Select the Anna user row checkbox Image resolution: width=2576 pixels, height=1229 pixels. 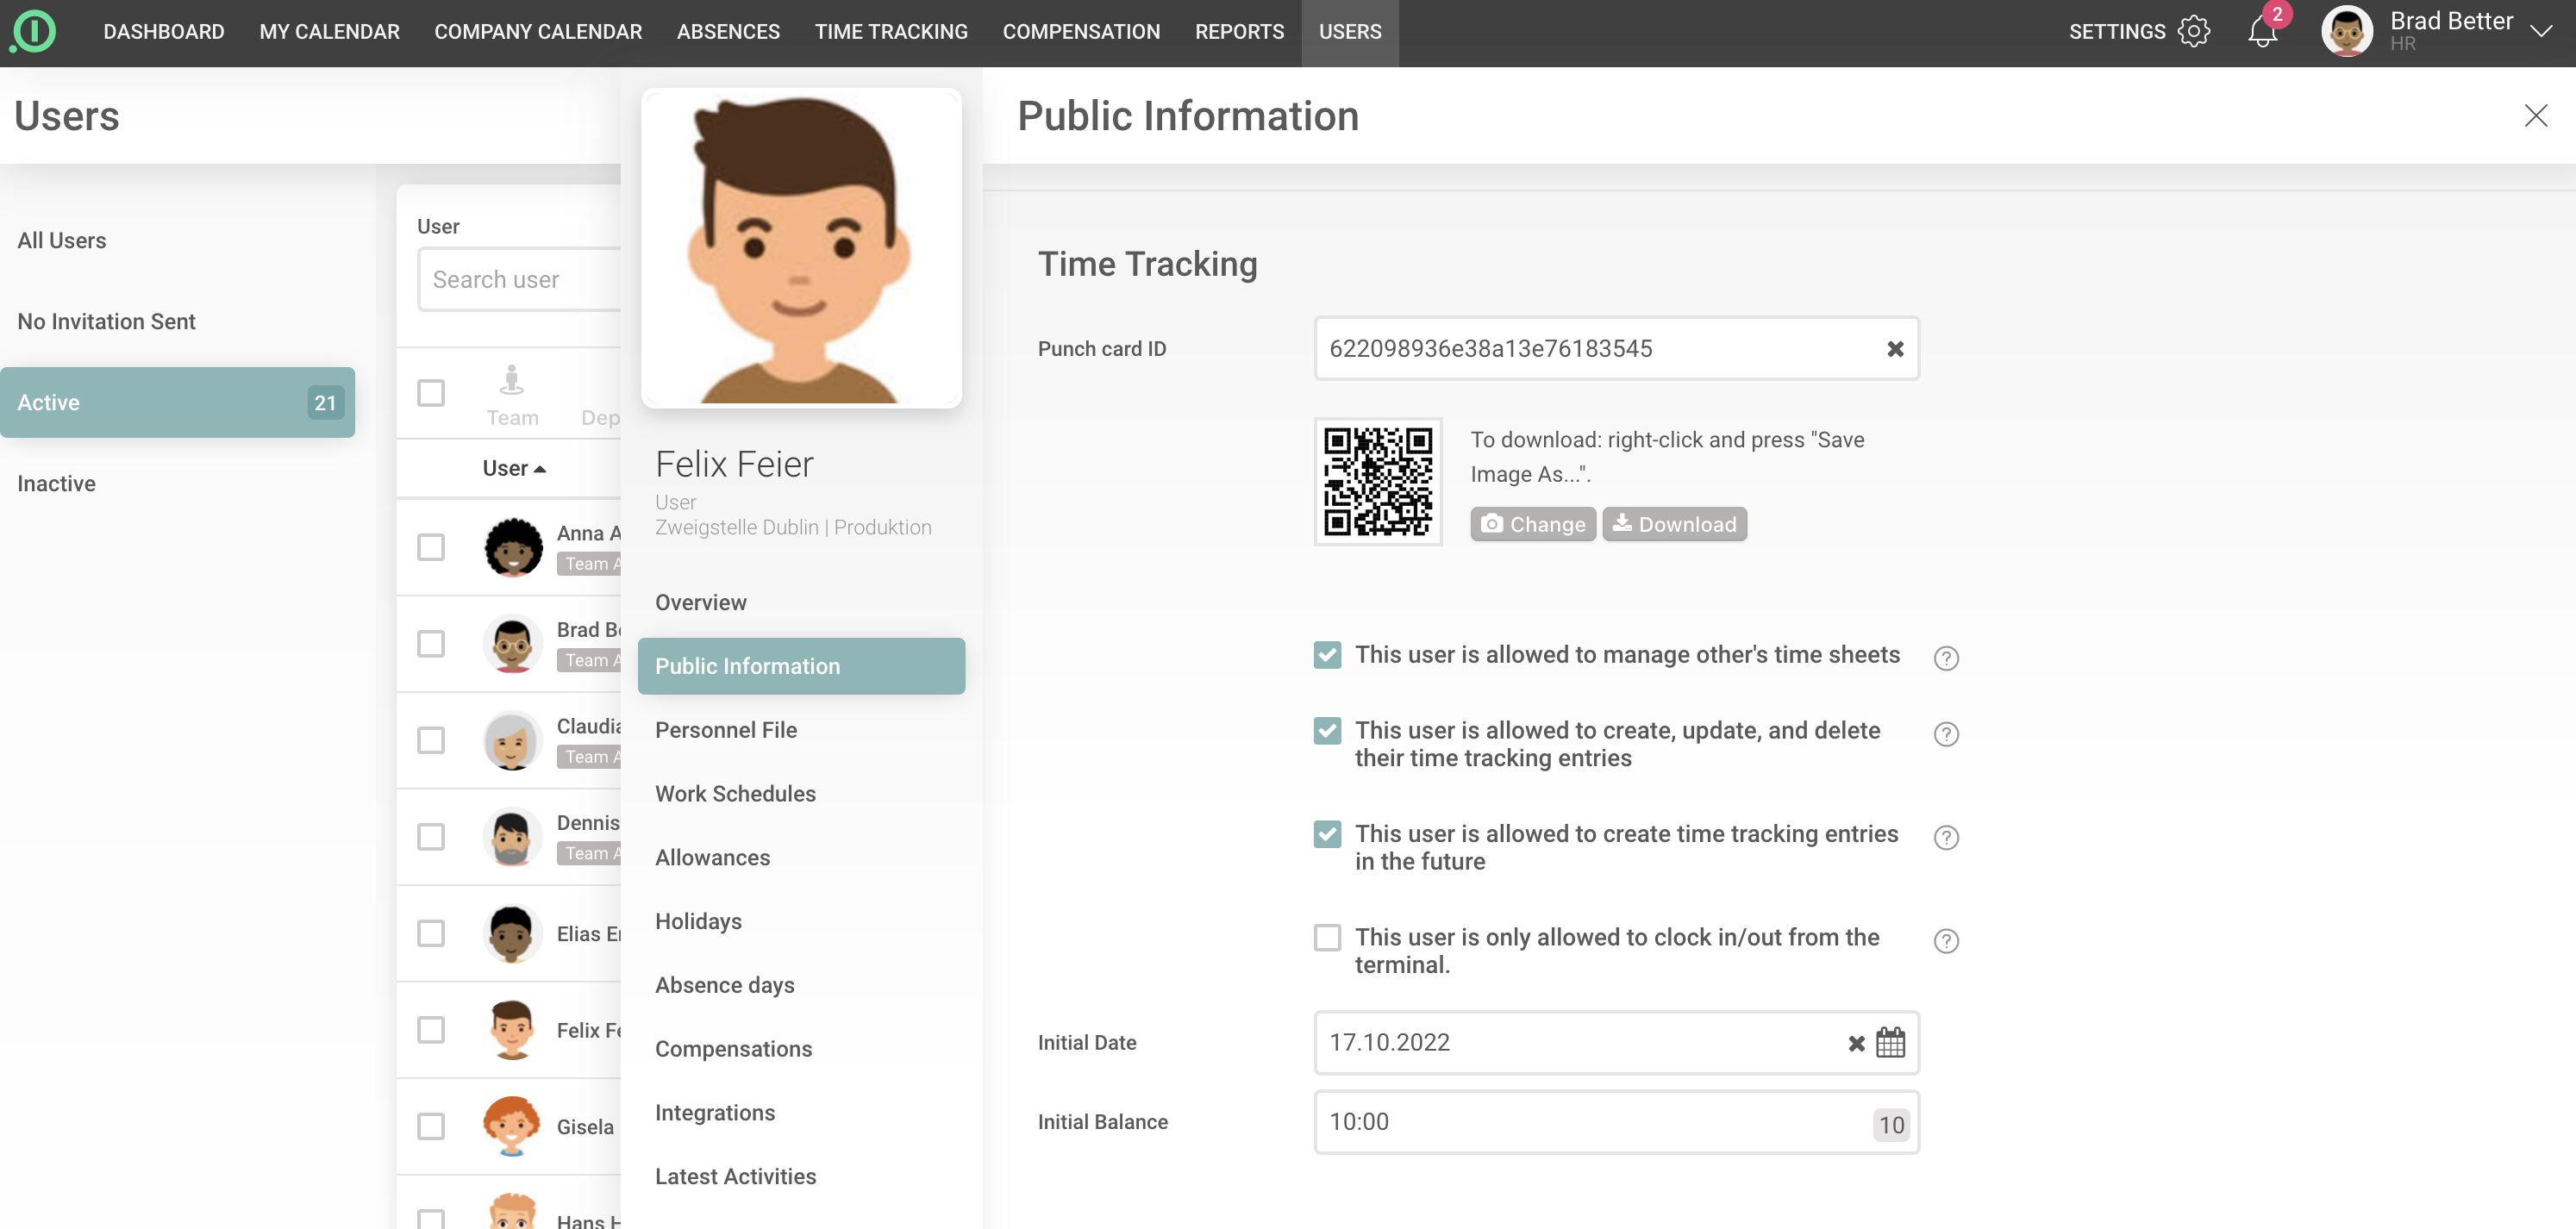[x=431, y=547]
